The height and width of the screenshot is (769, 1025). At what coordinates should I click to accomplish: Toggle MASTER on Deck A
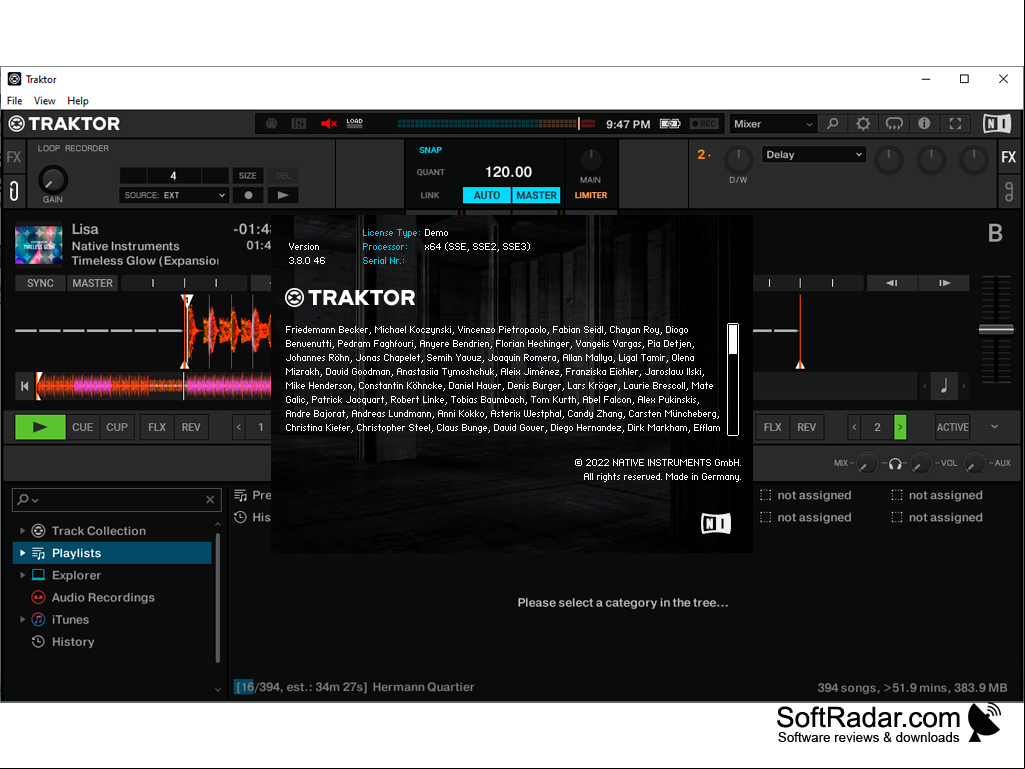[92, 283]
